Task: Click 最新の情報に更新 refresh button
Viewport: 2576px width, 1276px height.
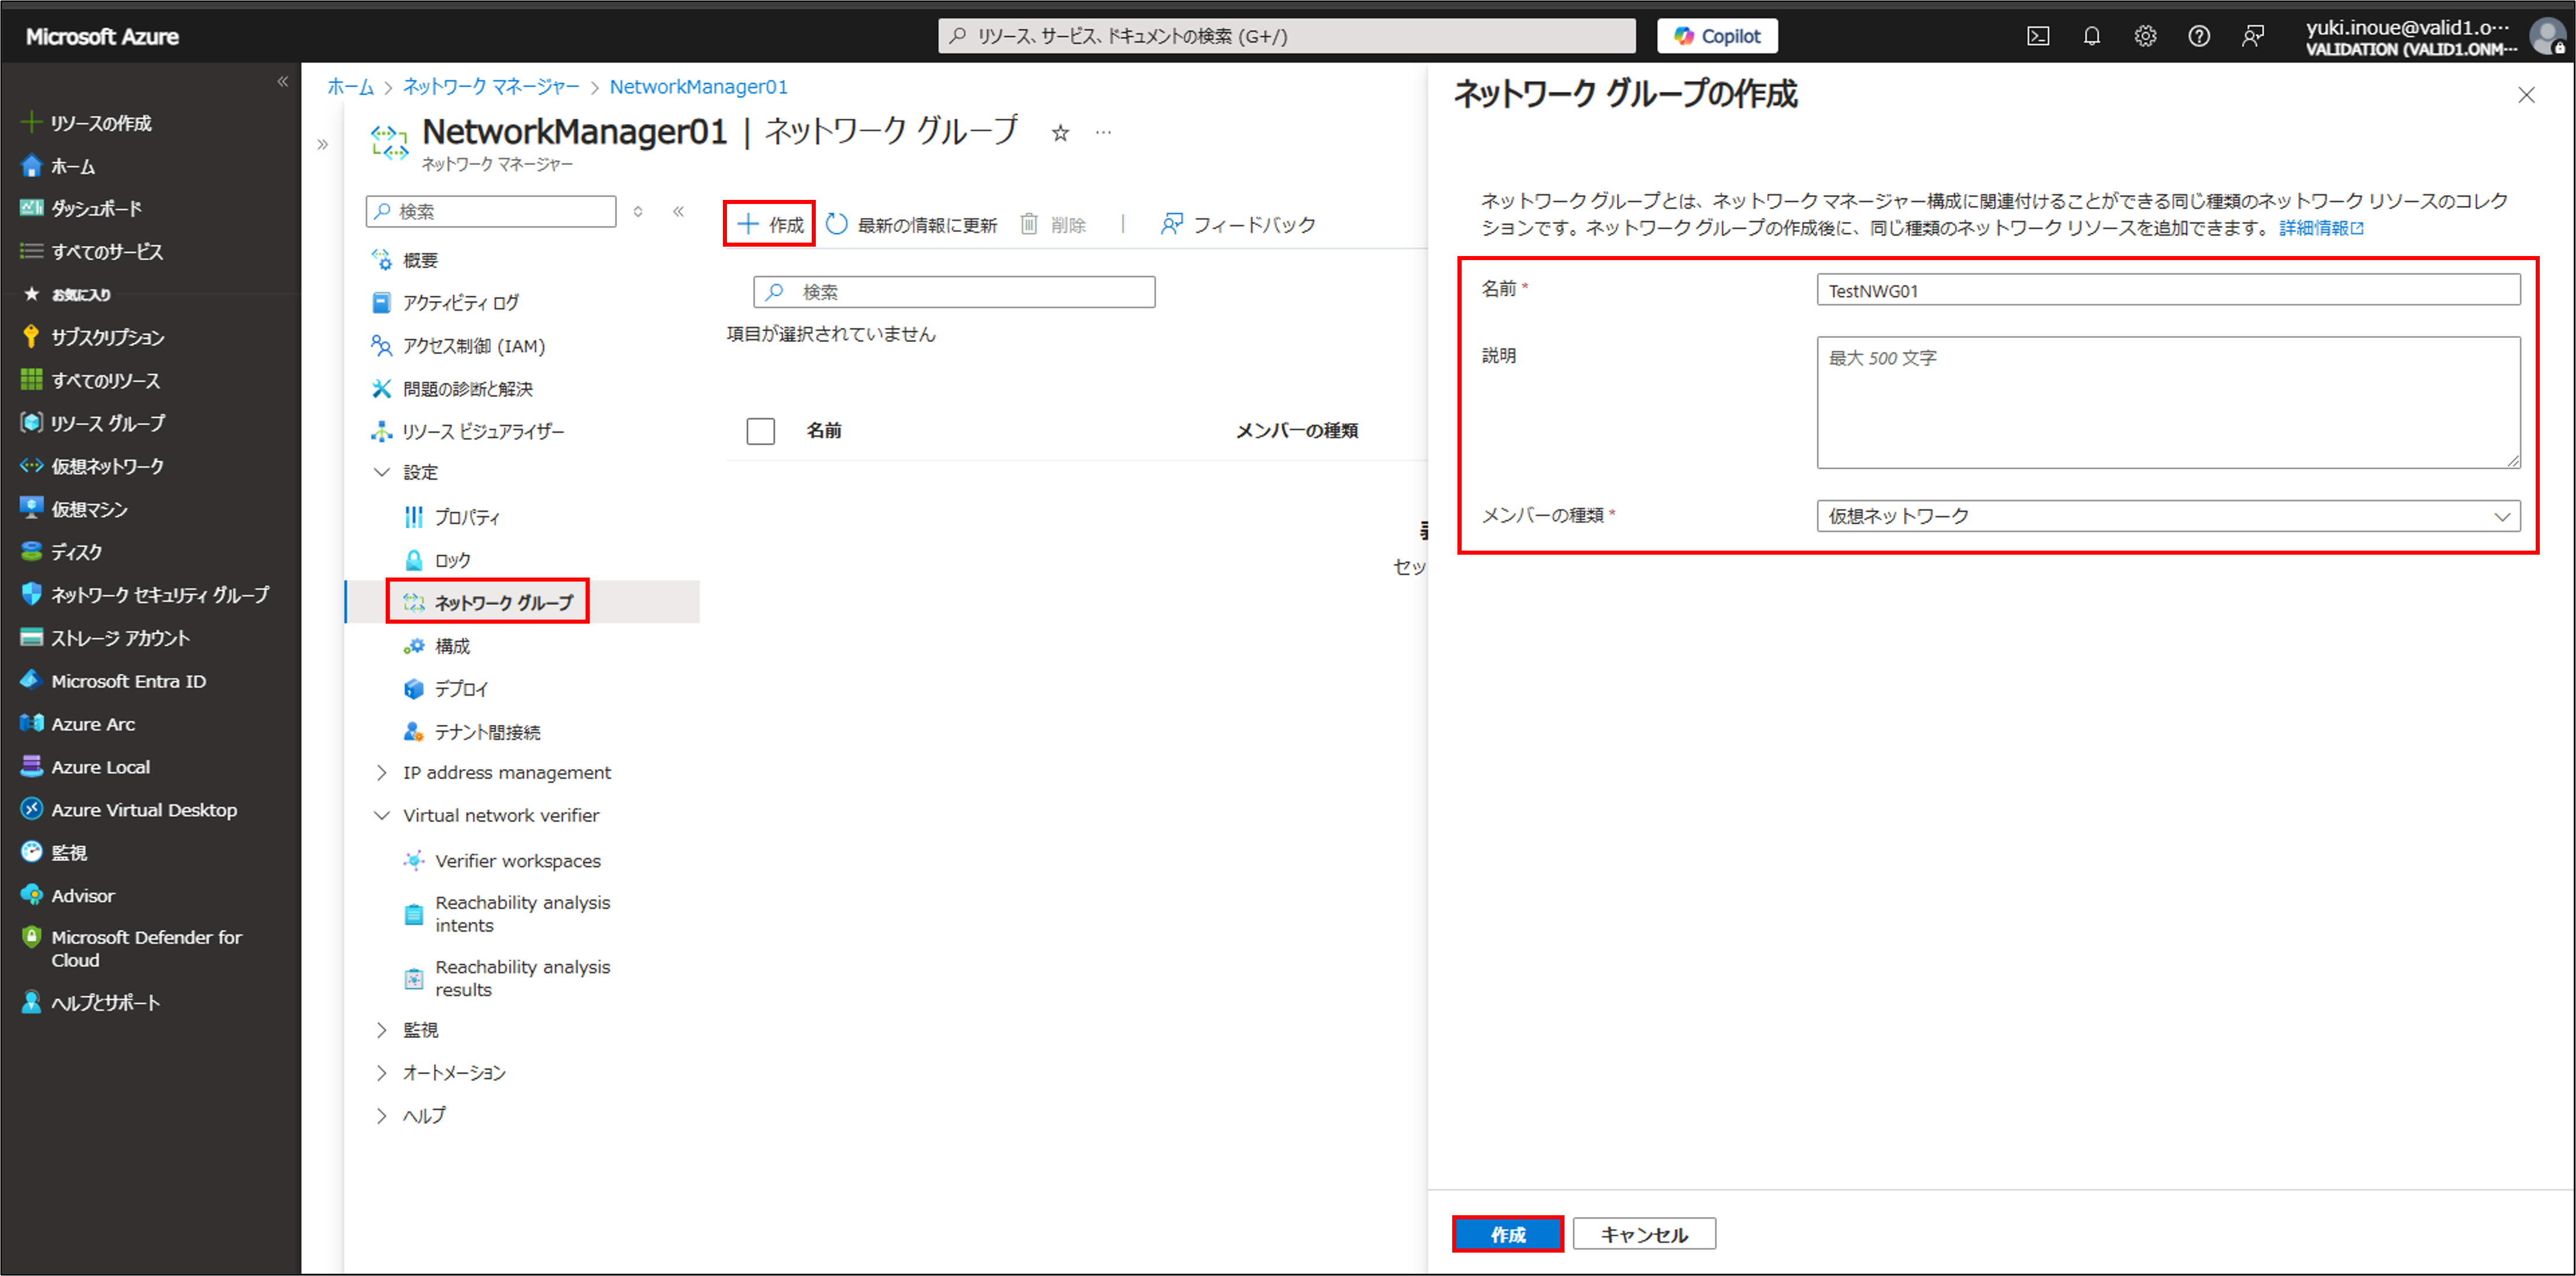Action: [911, 224]
